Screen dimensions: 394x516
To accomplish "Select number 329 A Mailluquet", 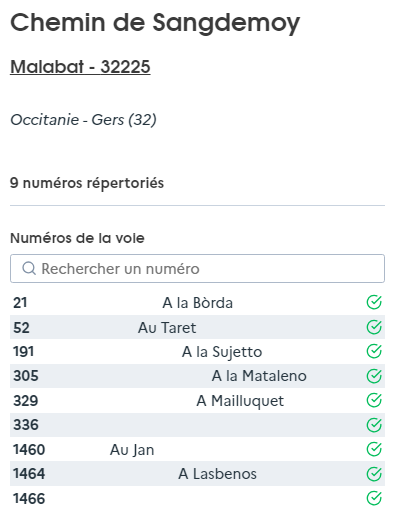I will click(x=197, y=400).
